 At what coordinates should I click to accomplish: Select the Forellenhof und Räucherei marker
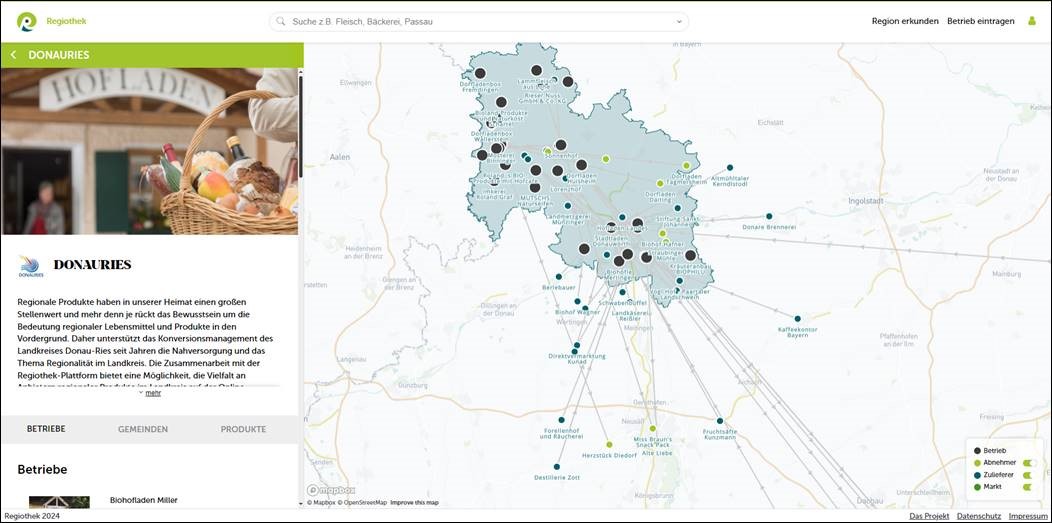pyautogui.click(x=562, y=419)
